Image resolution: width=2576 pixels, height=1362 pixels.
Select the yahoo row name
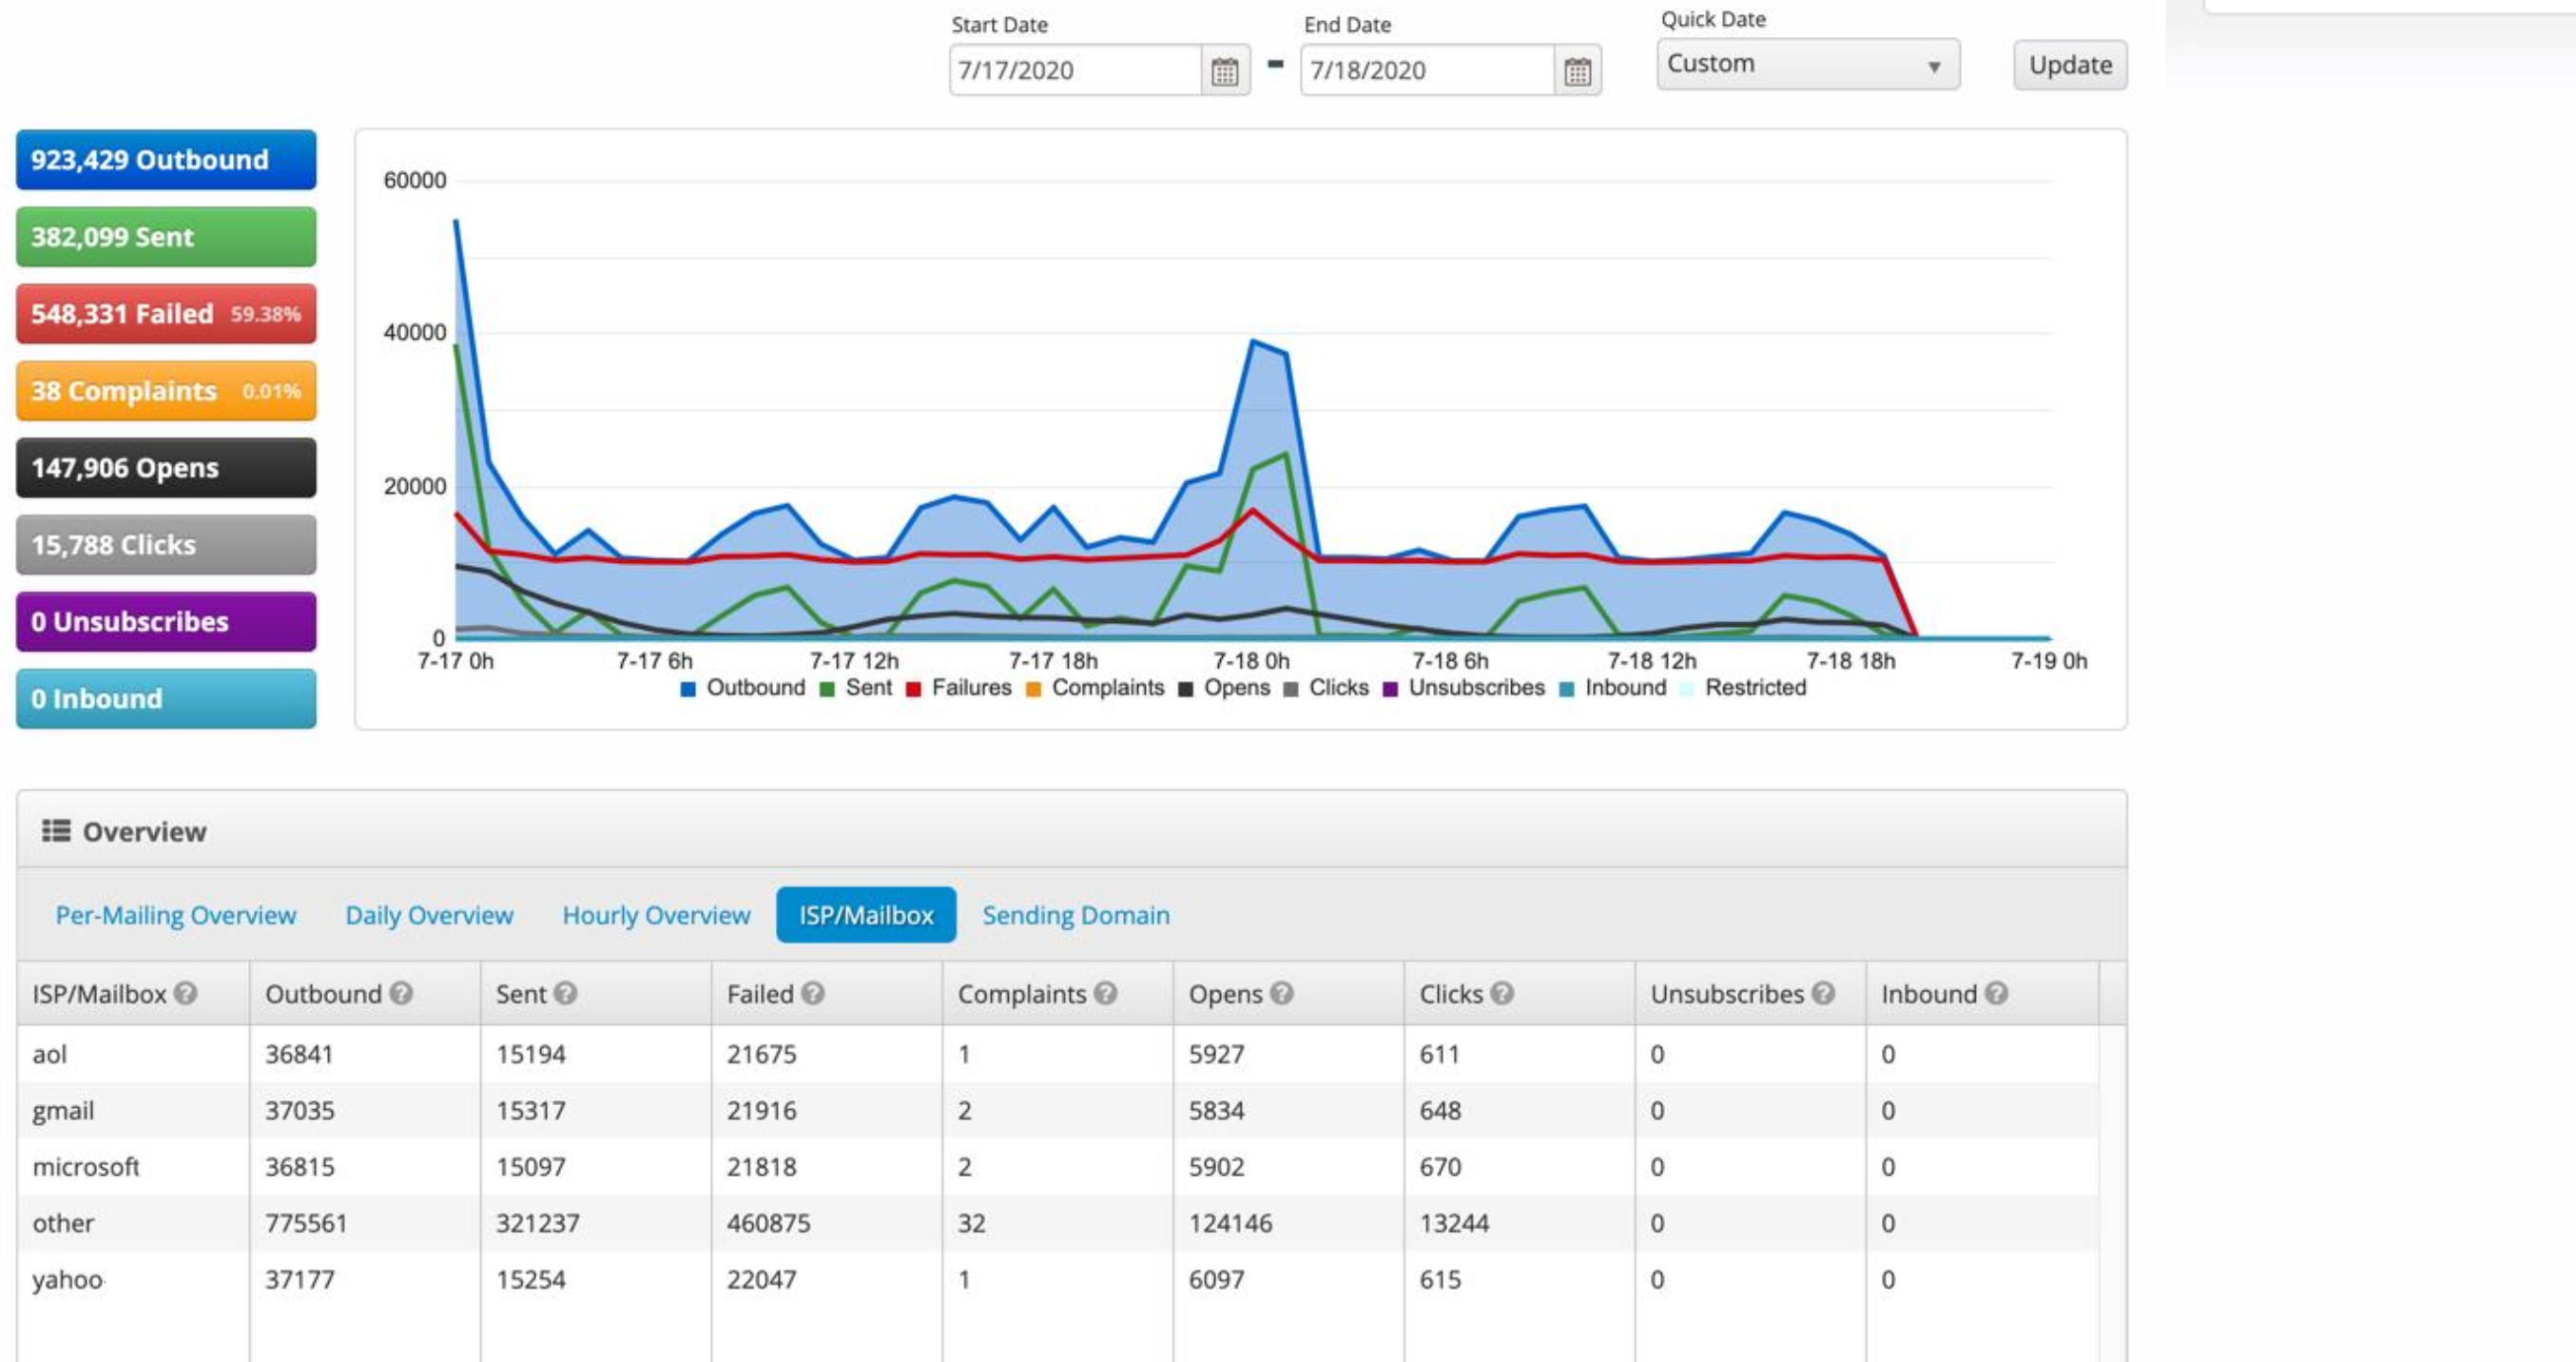[x=68, y=1280]
